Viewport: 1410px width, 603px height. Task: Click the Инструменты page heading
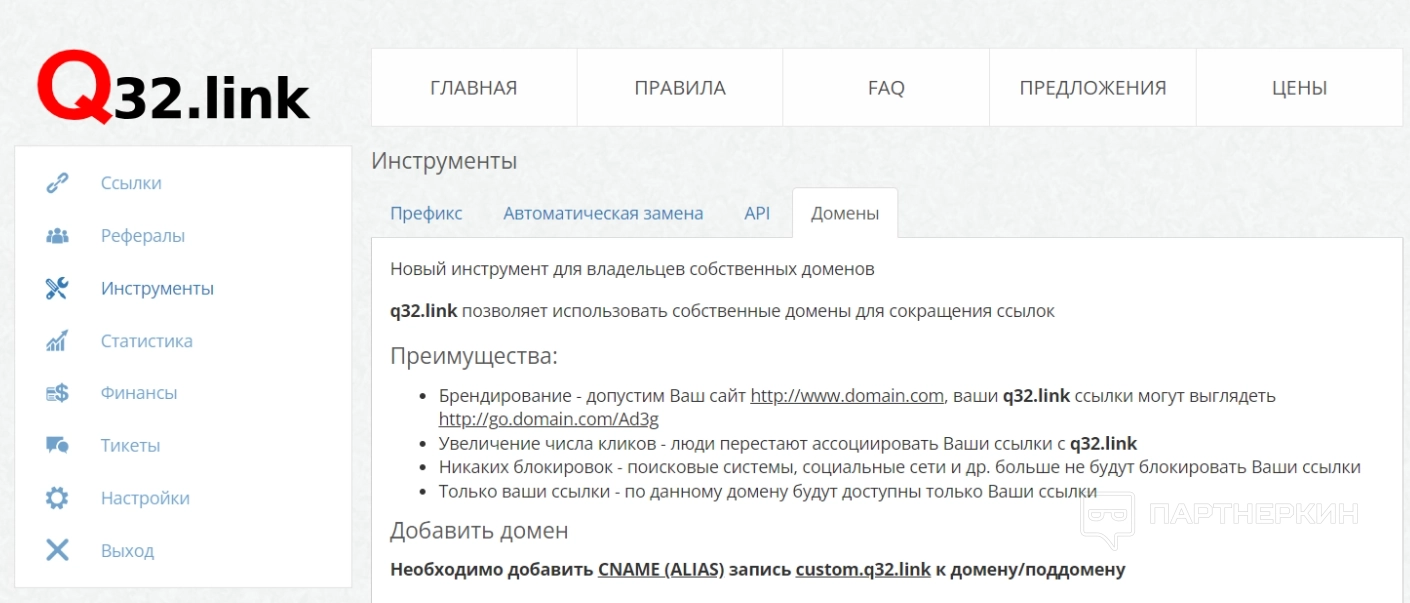tap(444, 161)
